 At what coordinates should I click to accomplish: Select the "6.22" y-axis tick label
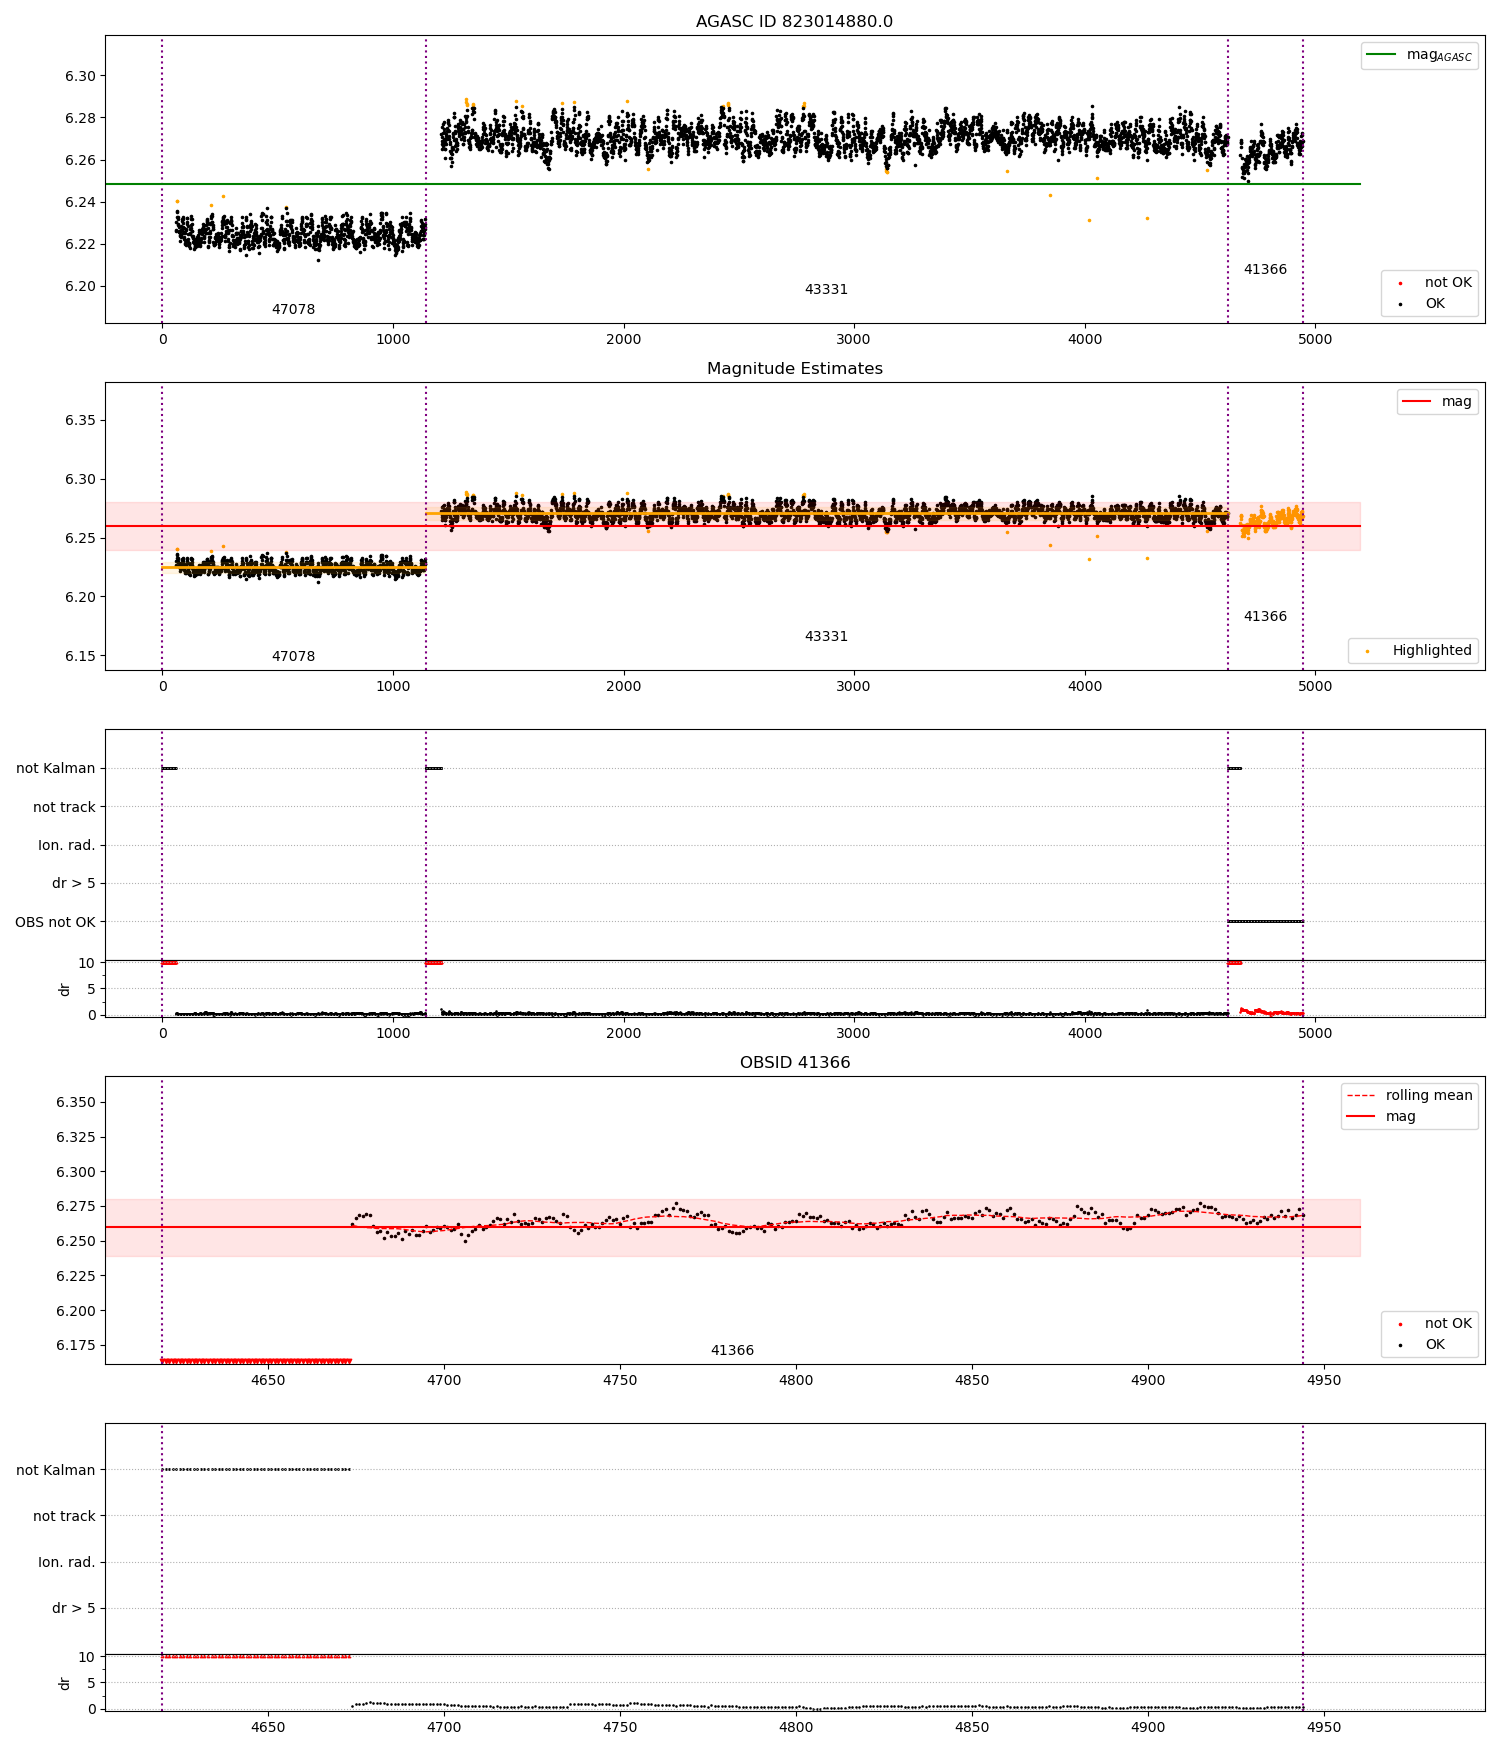80,245
